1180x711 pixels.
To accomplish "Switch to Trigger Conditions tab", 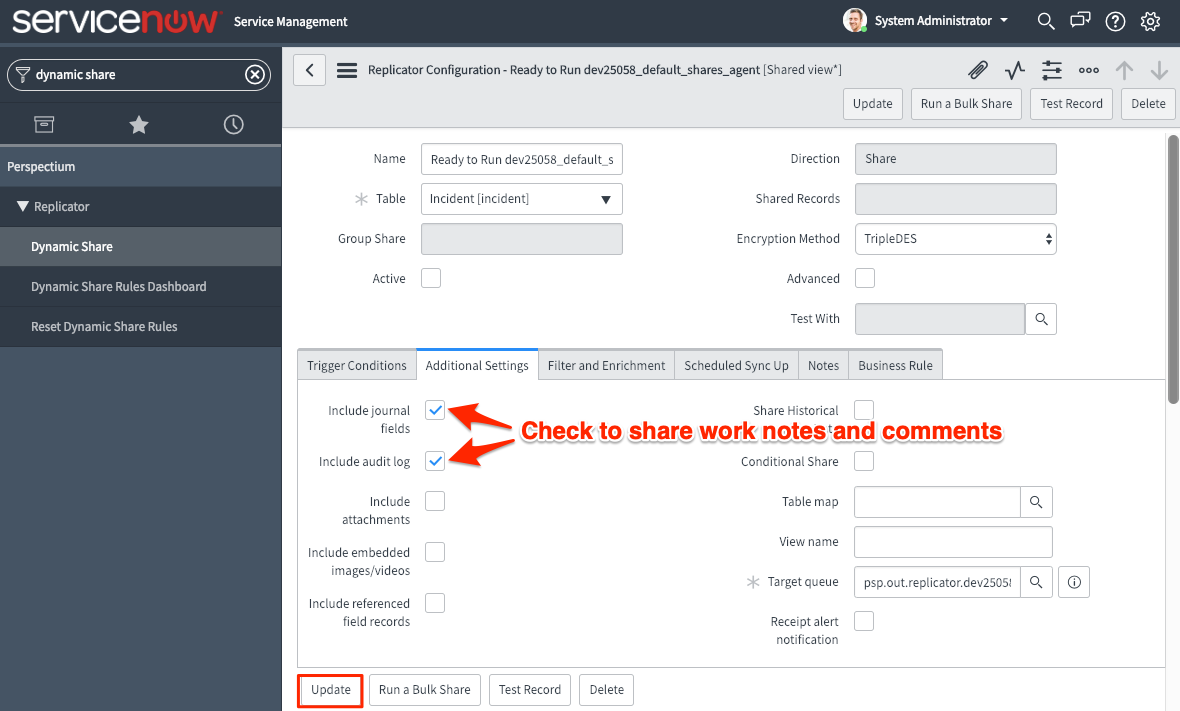I will [357, 366].
